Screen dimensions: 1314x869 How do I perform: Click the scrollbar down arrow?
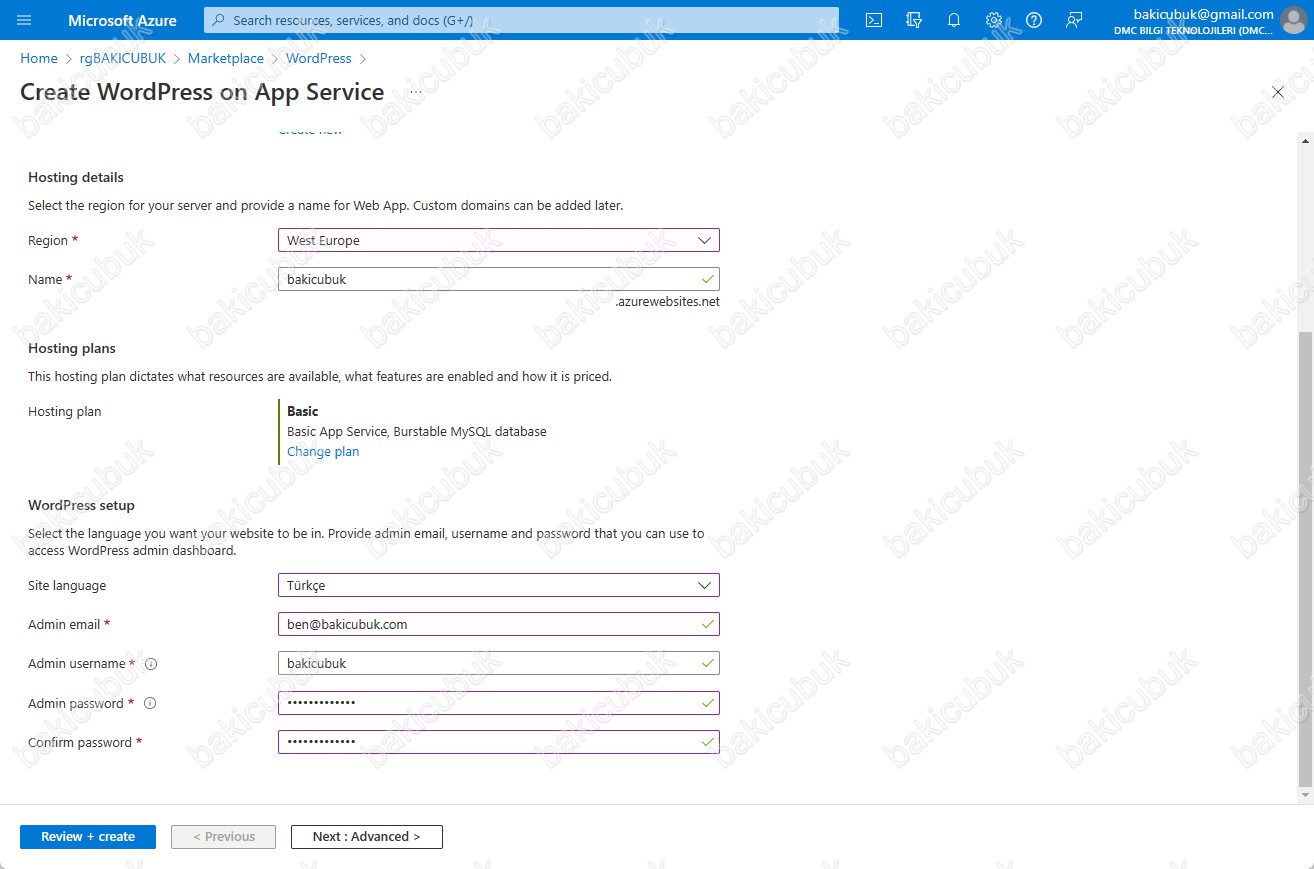(1304, 794)
